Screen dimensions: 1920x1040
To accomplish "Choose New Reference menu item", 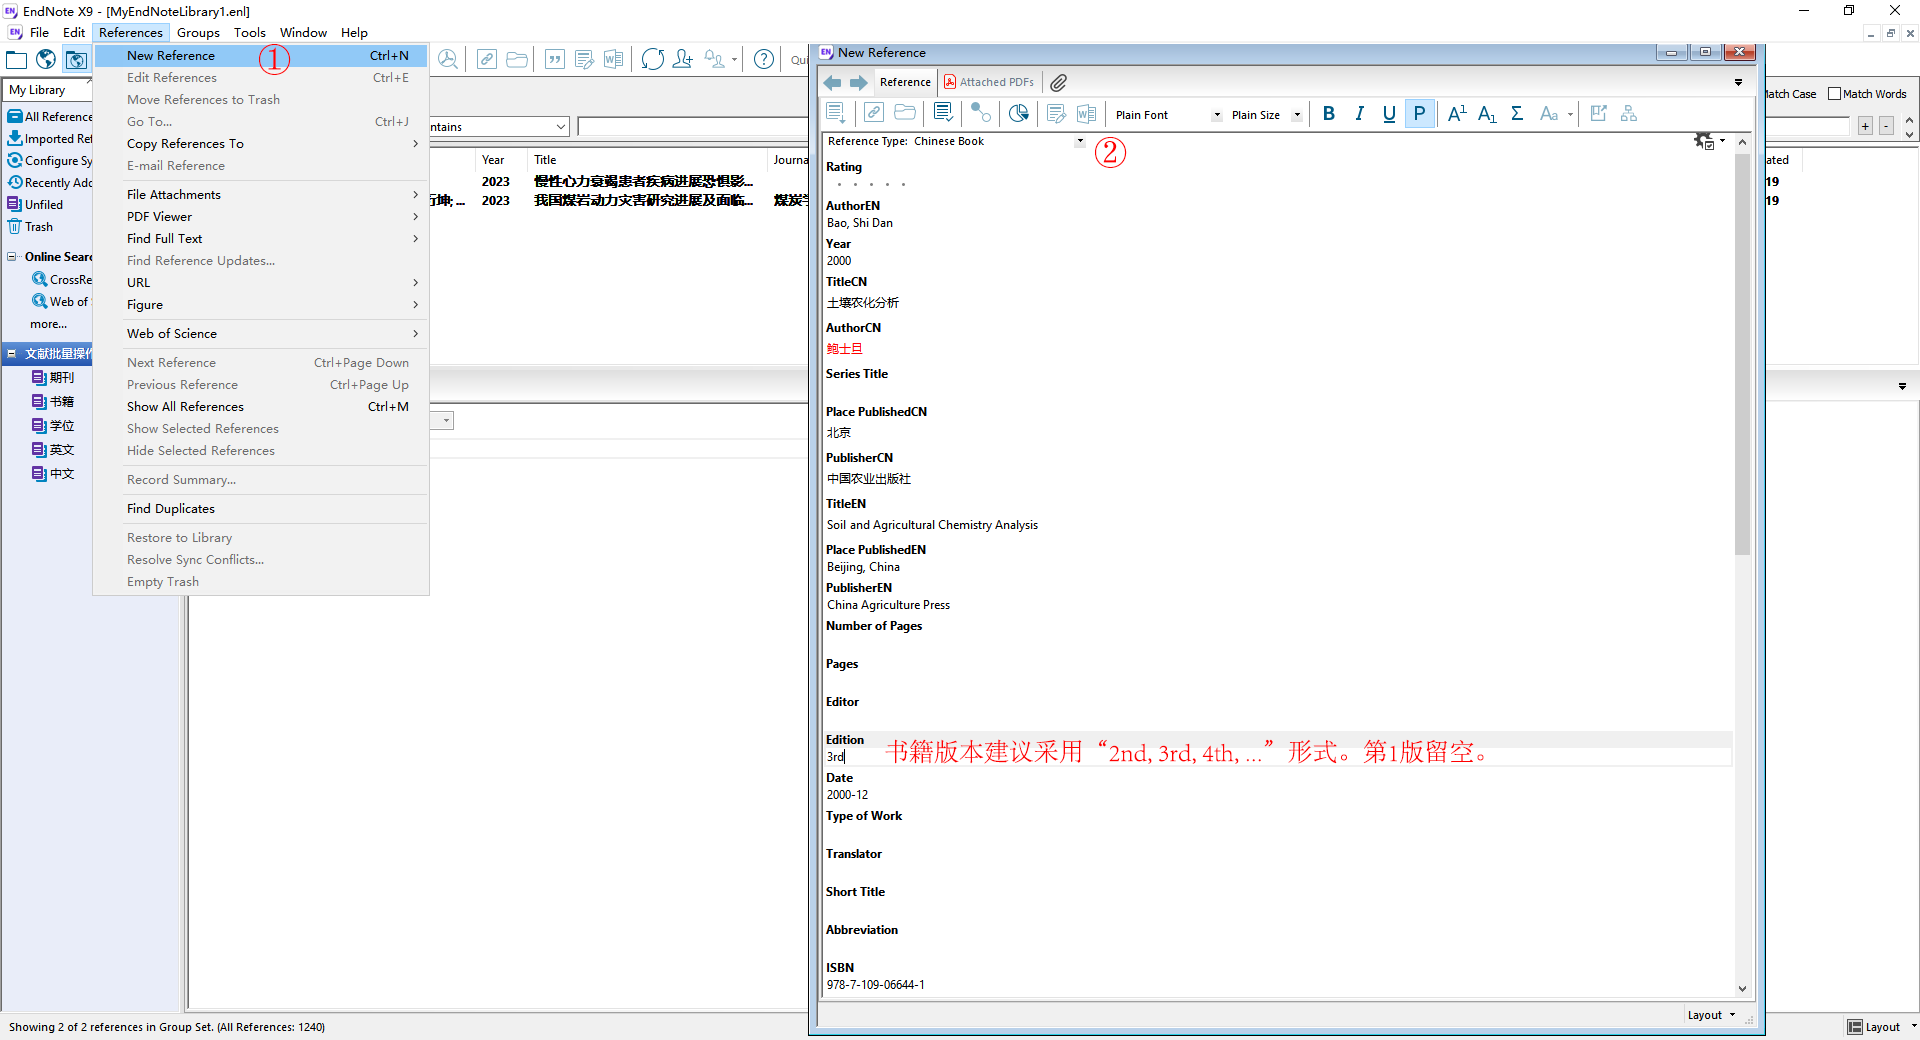I will tap(261, 56).
